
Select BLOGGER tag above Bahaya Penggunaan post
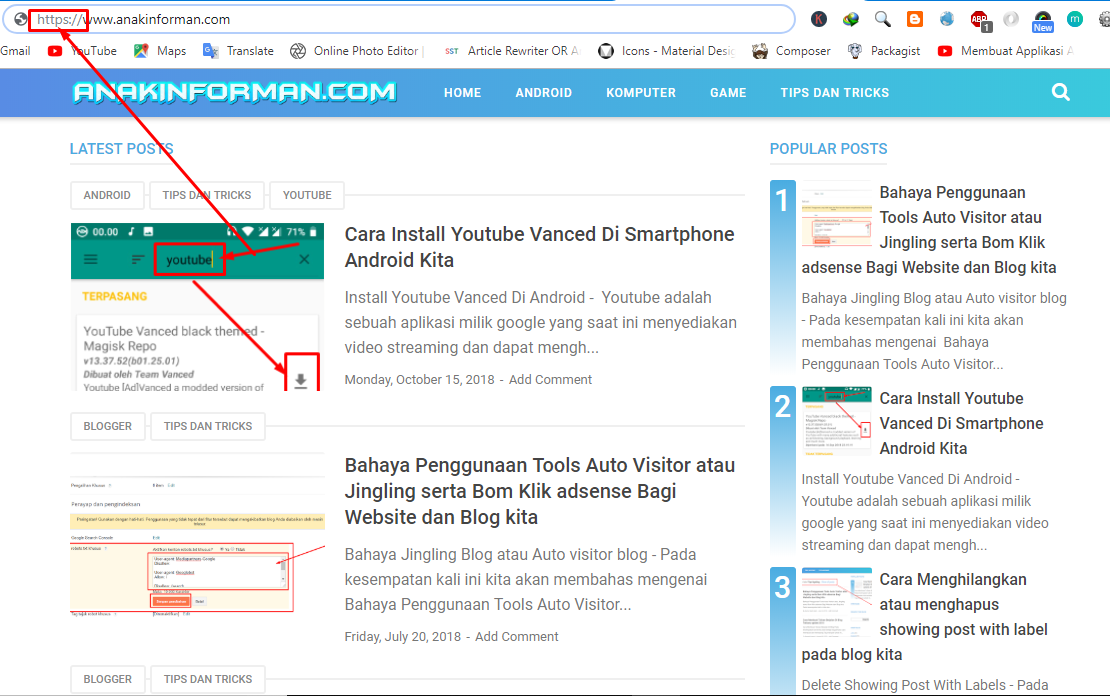point(108,426)
